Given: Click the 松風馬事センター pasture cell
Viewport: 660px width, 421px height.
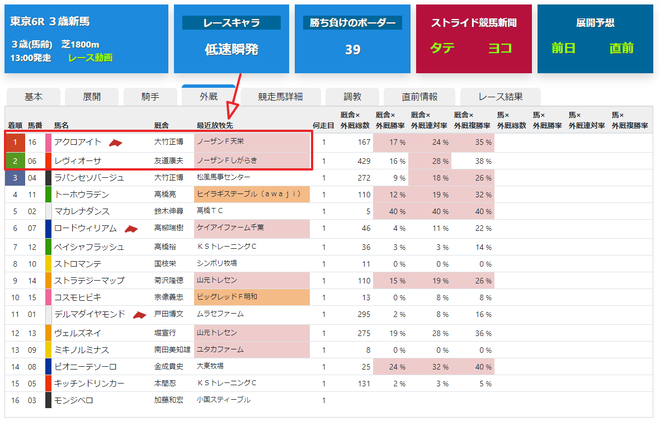Looking at the screenshot, I should coord(252,178).
